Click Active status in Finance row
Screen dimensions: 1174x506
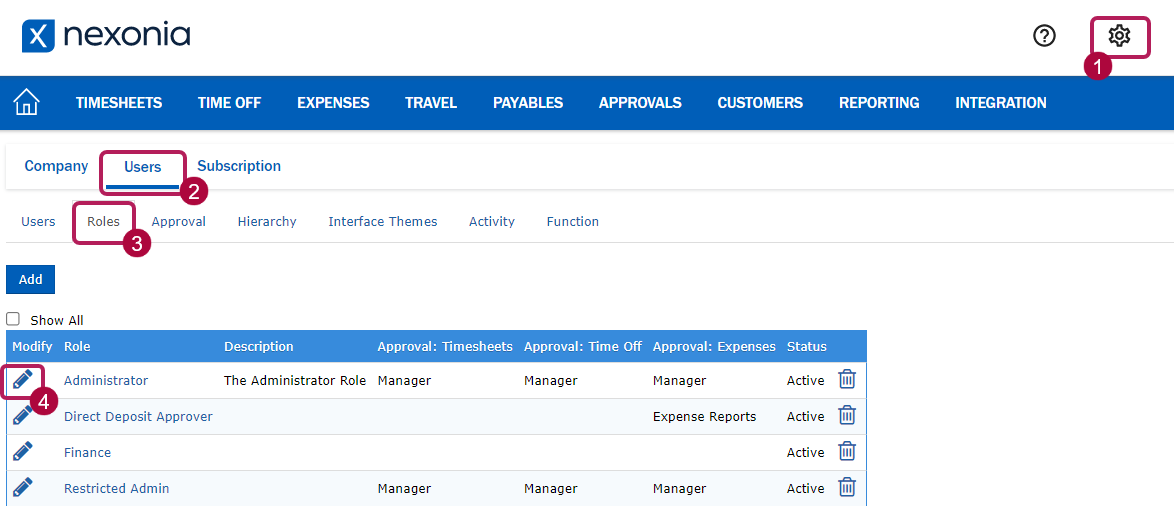(806, 452)
